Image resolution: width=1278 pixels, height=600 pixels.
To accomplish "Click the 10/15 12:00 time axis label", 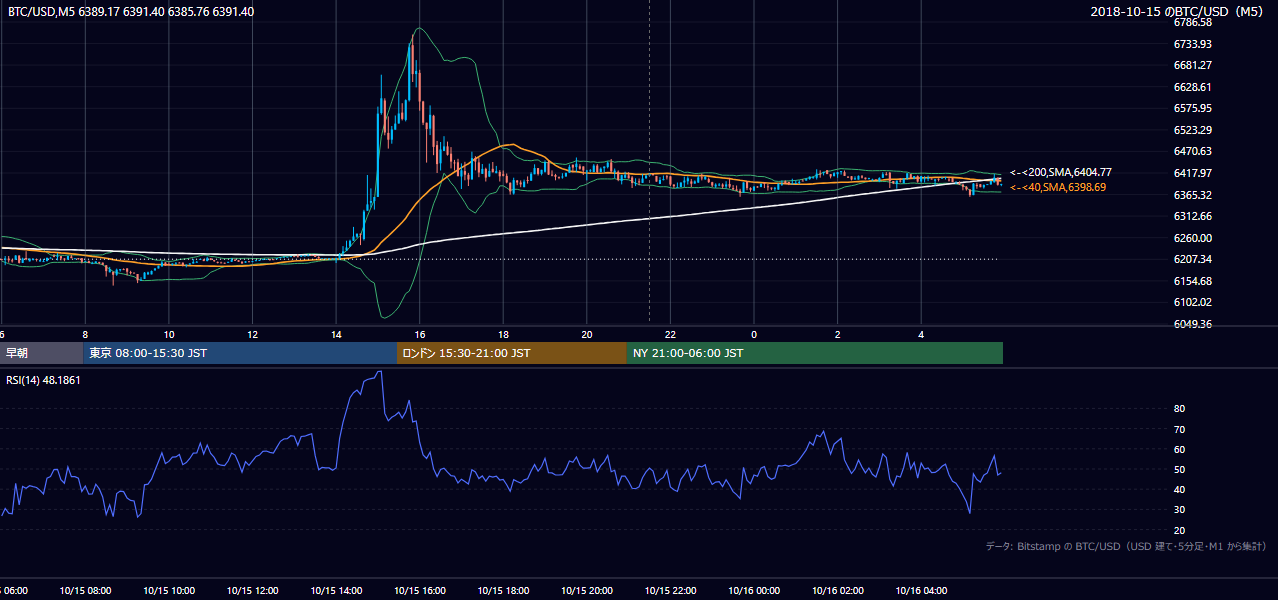I will tap(252, 591).
